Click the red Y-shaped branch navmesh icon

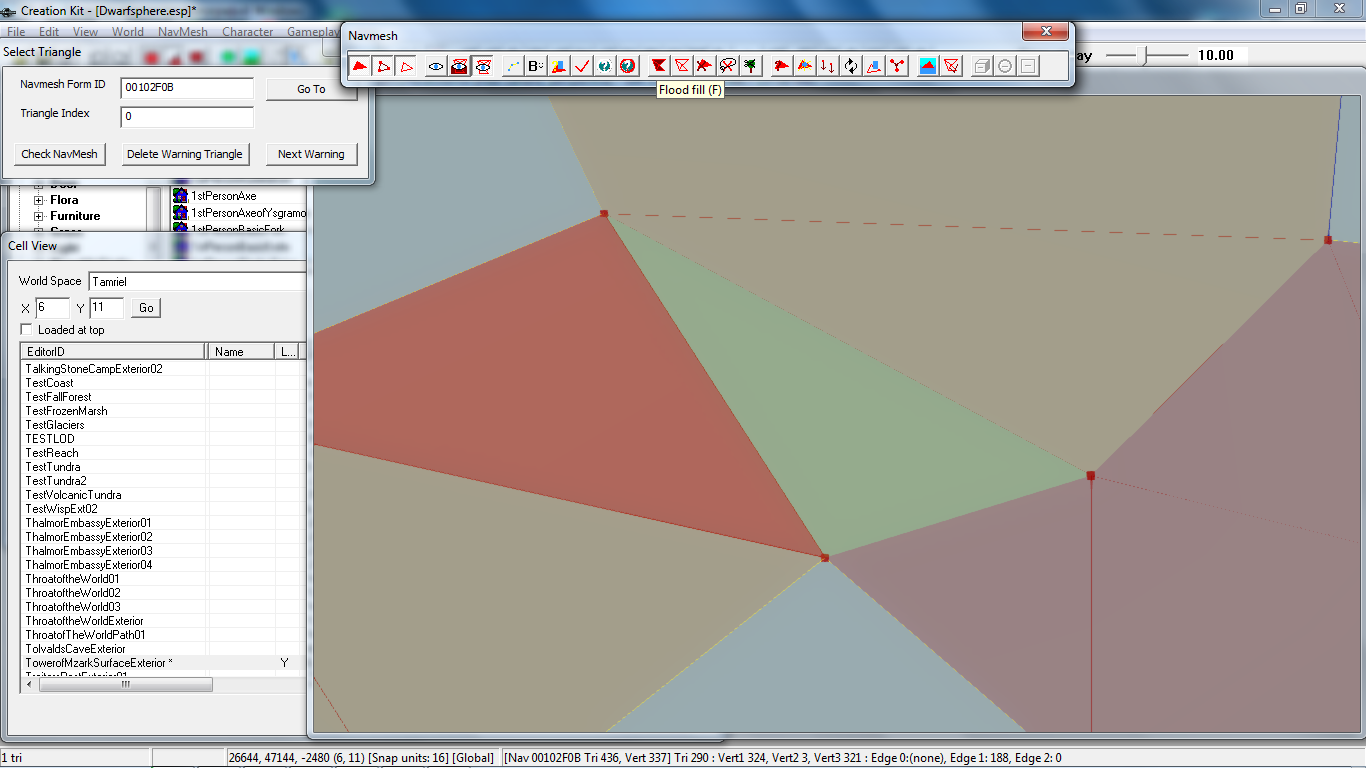point(897,66)
